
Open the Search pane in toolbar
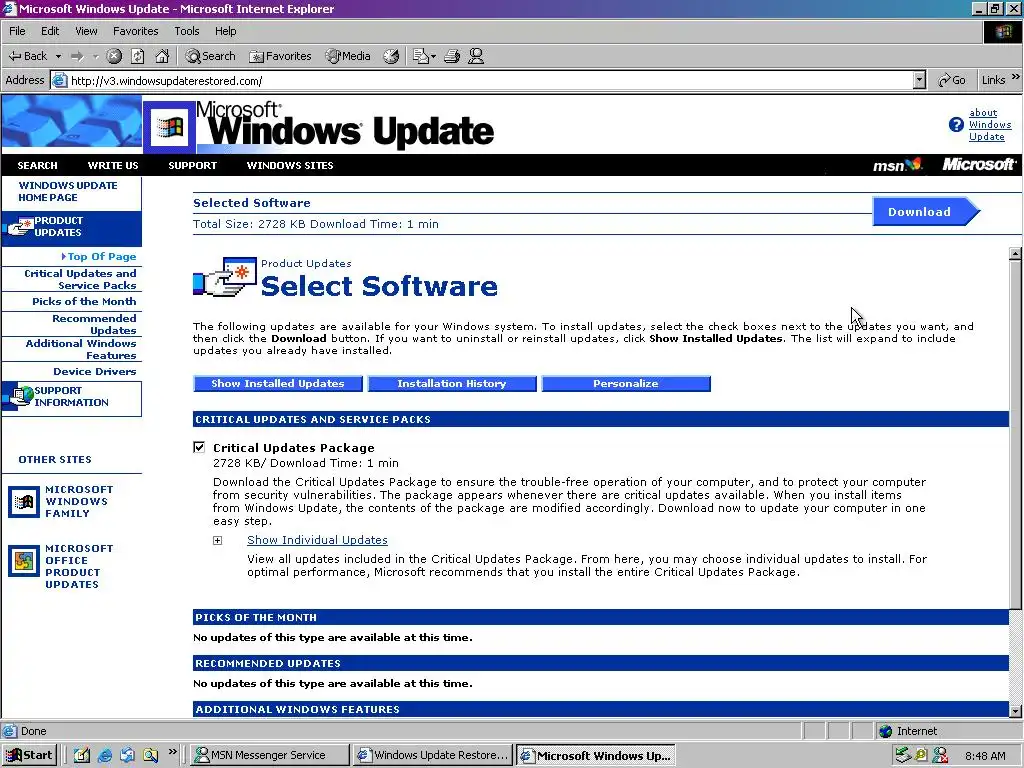[x=210, y=56]
